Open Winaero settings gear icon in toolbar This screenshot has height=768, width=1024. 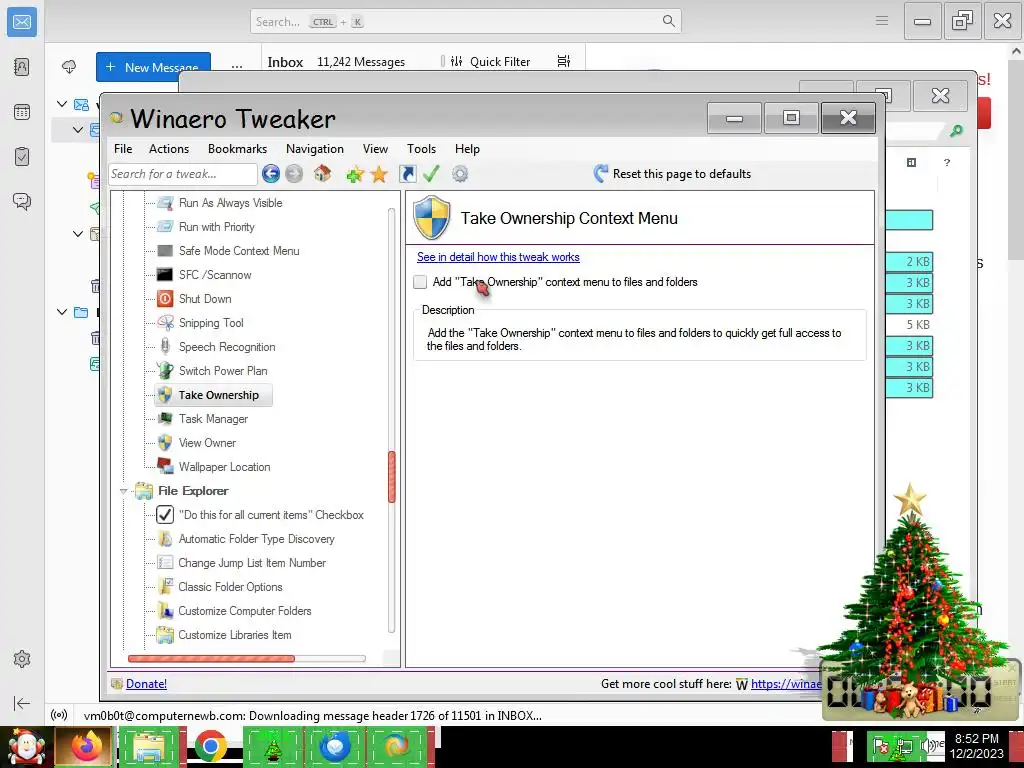click(460, 174)
